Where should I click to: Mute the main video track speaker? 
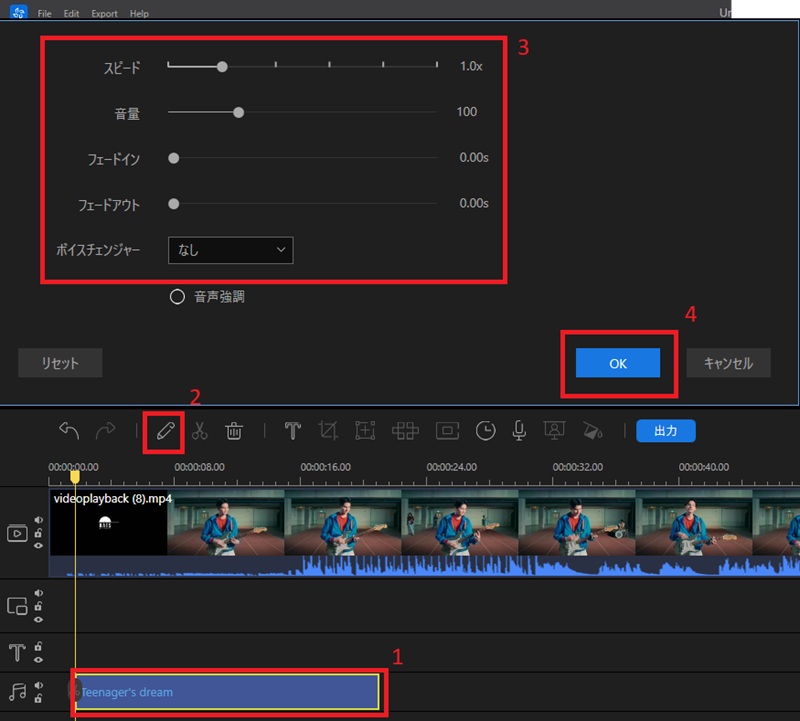pyautogui.click(x=39, y=520)
